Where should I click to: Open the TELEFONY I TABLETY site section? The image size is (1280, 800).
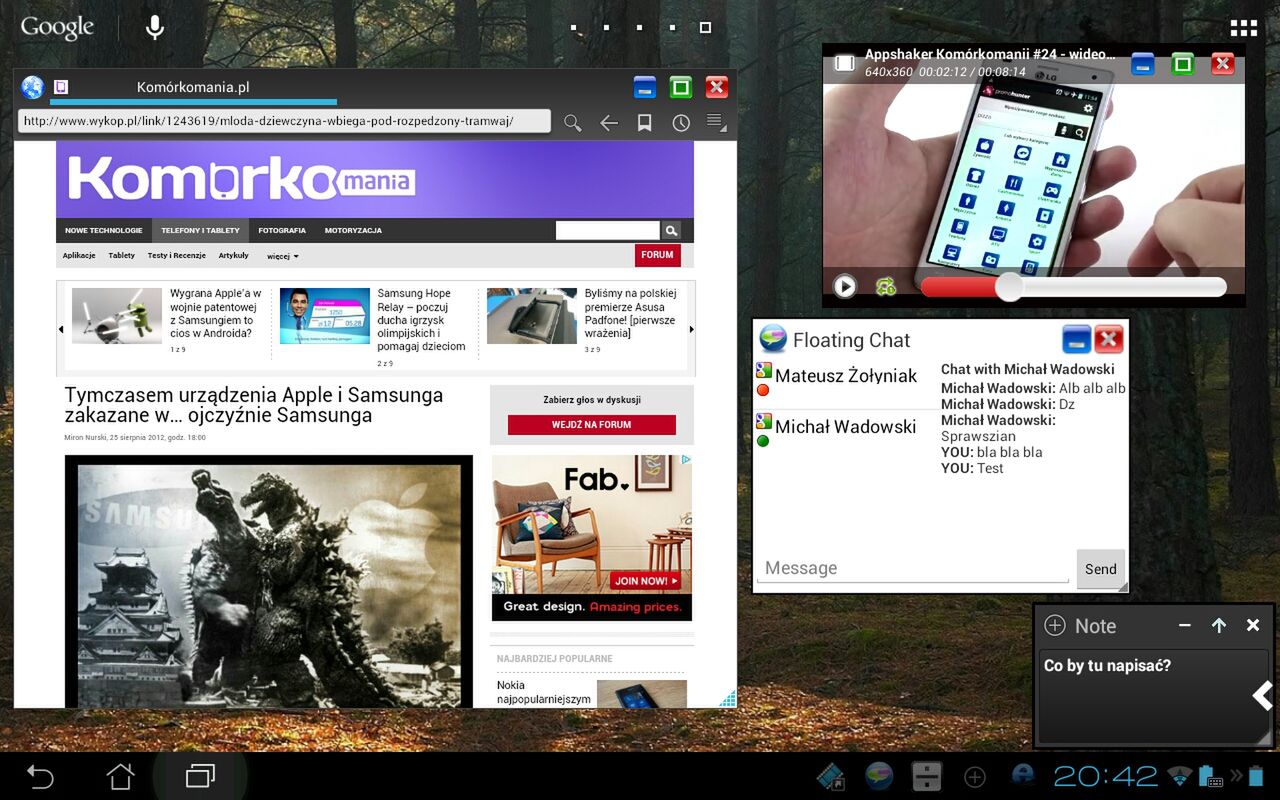pos(200,230)
